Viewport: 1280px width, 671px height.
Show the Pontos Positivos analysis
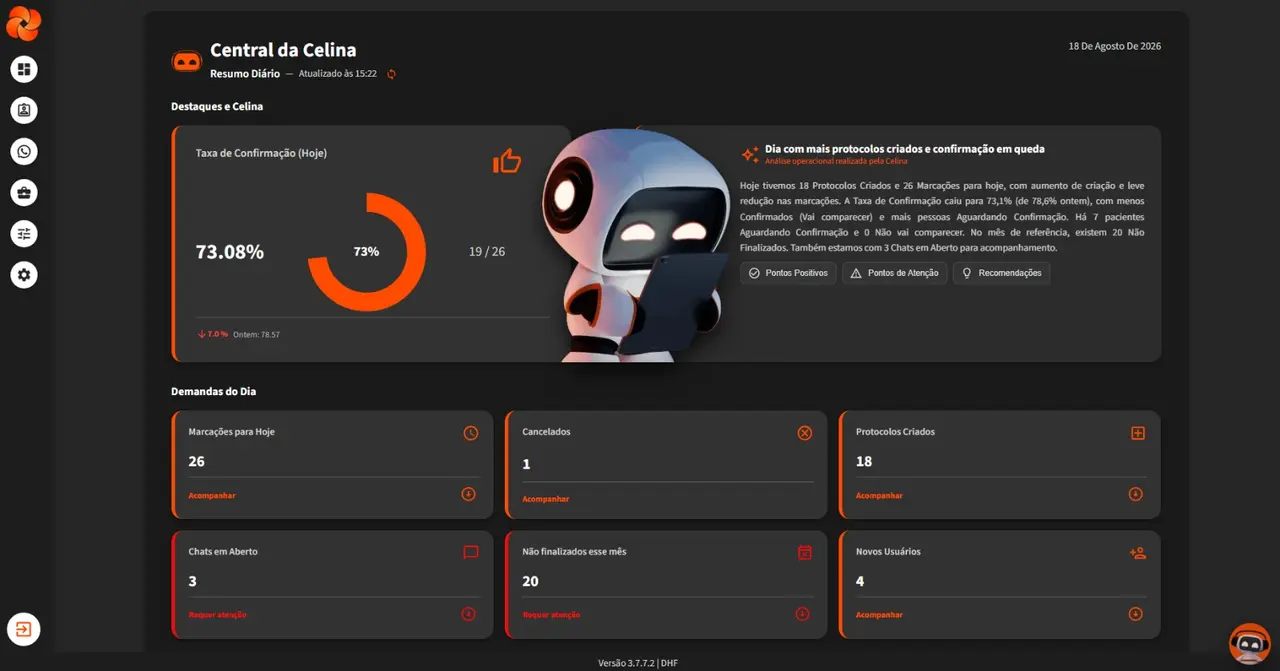click(788, 273)
